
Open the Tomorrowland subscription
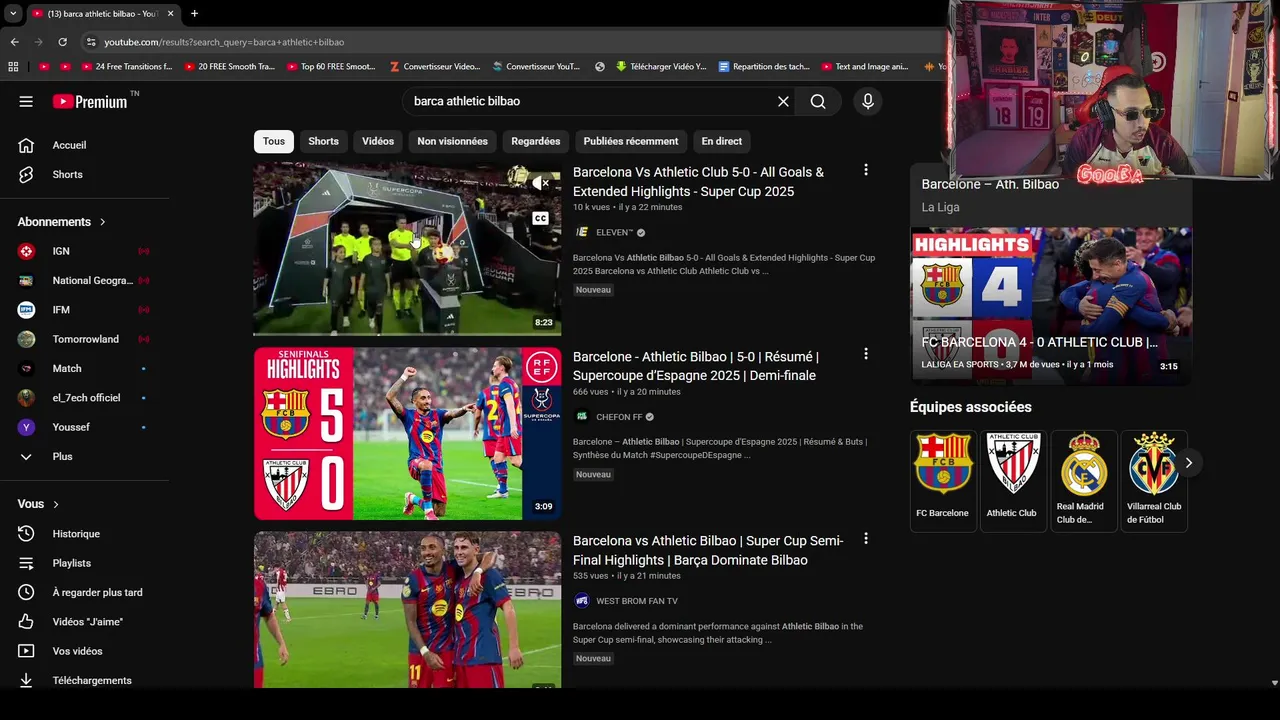click(x=85, y=339)
